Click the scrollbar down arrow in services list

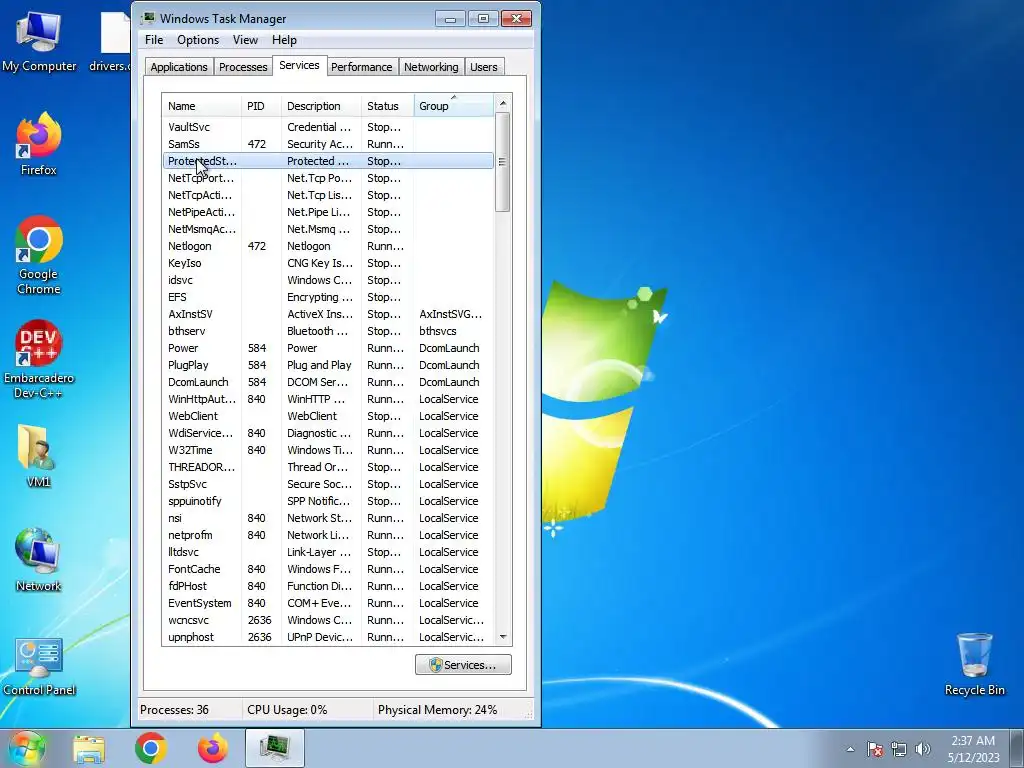coord(503,637)
